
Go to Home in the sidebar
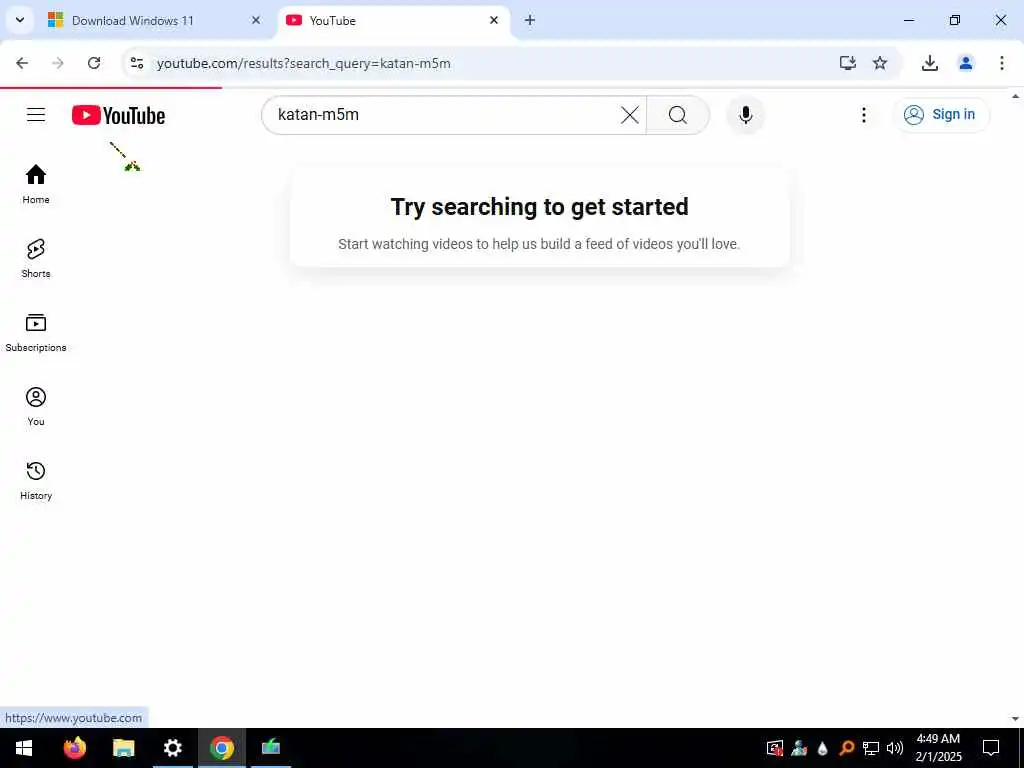[36, 184]
